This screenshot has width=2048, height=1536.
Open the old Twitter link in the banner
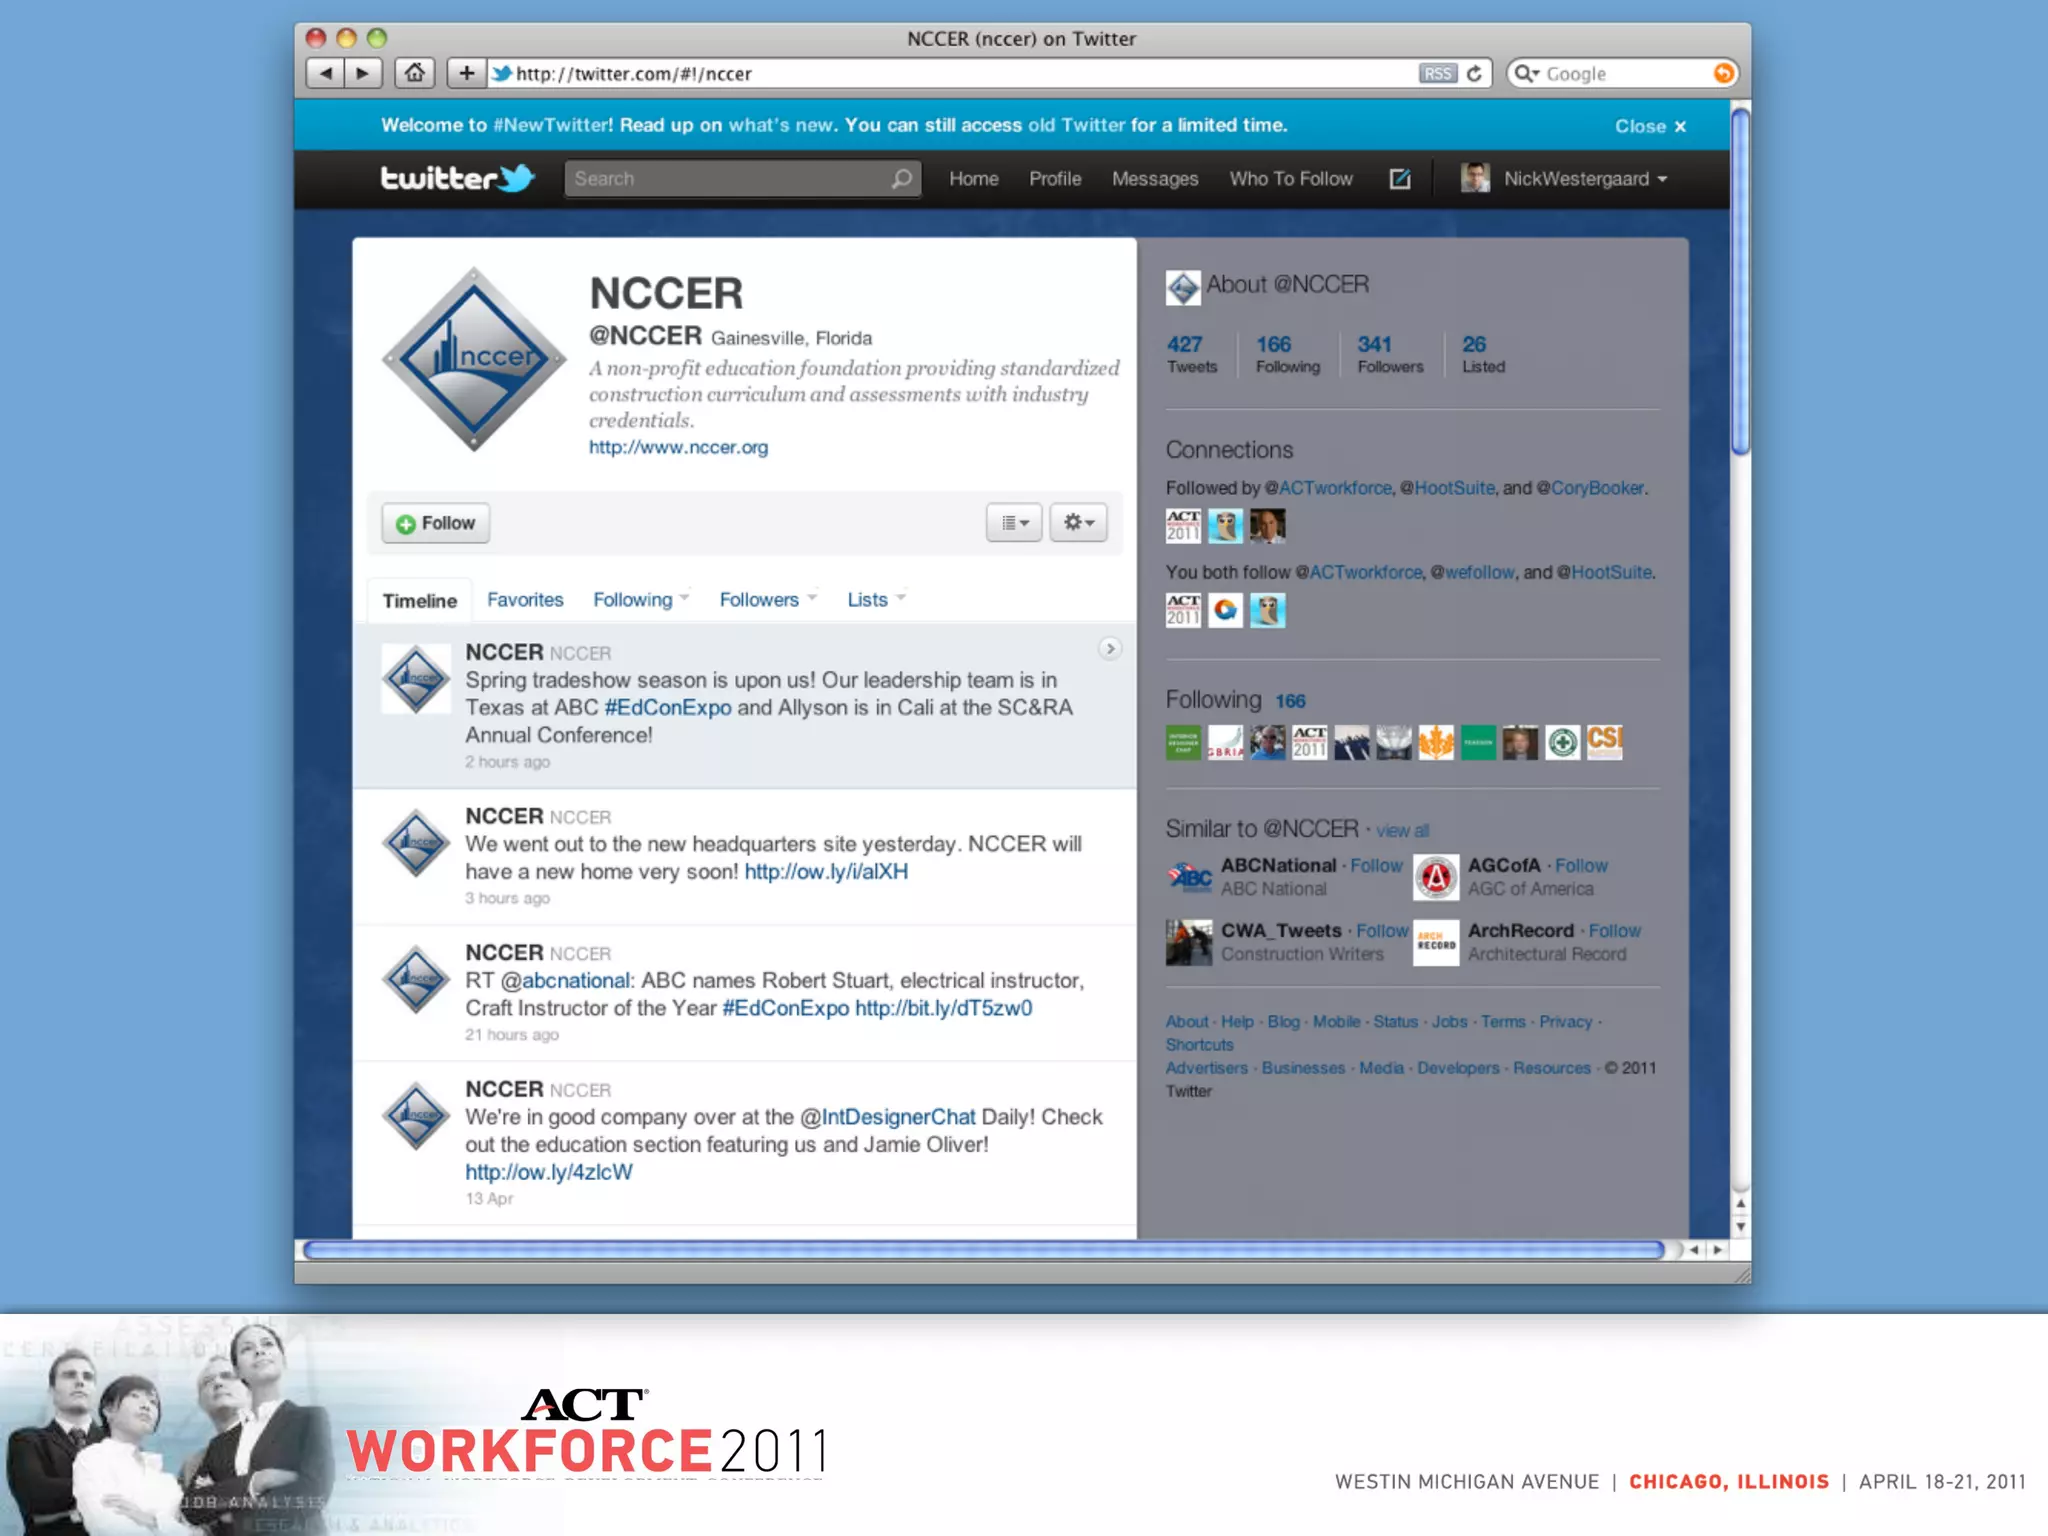click(x=1077, y=125)
